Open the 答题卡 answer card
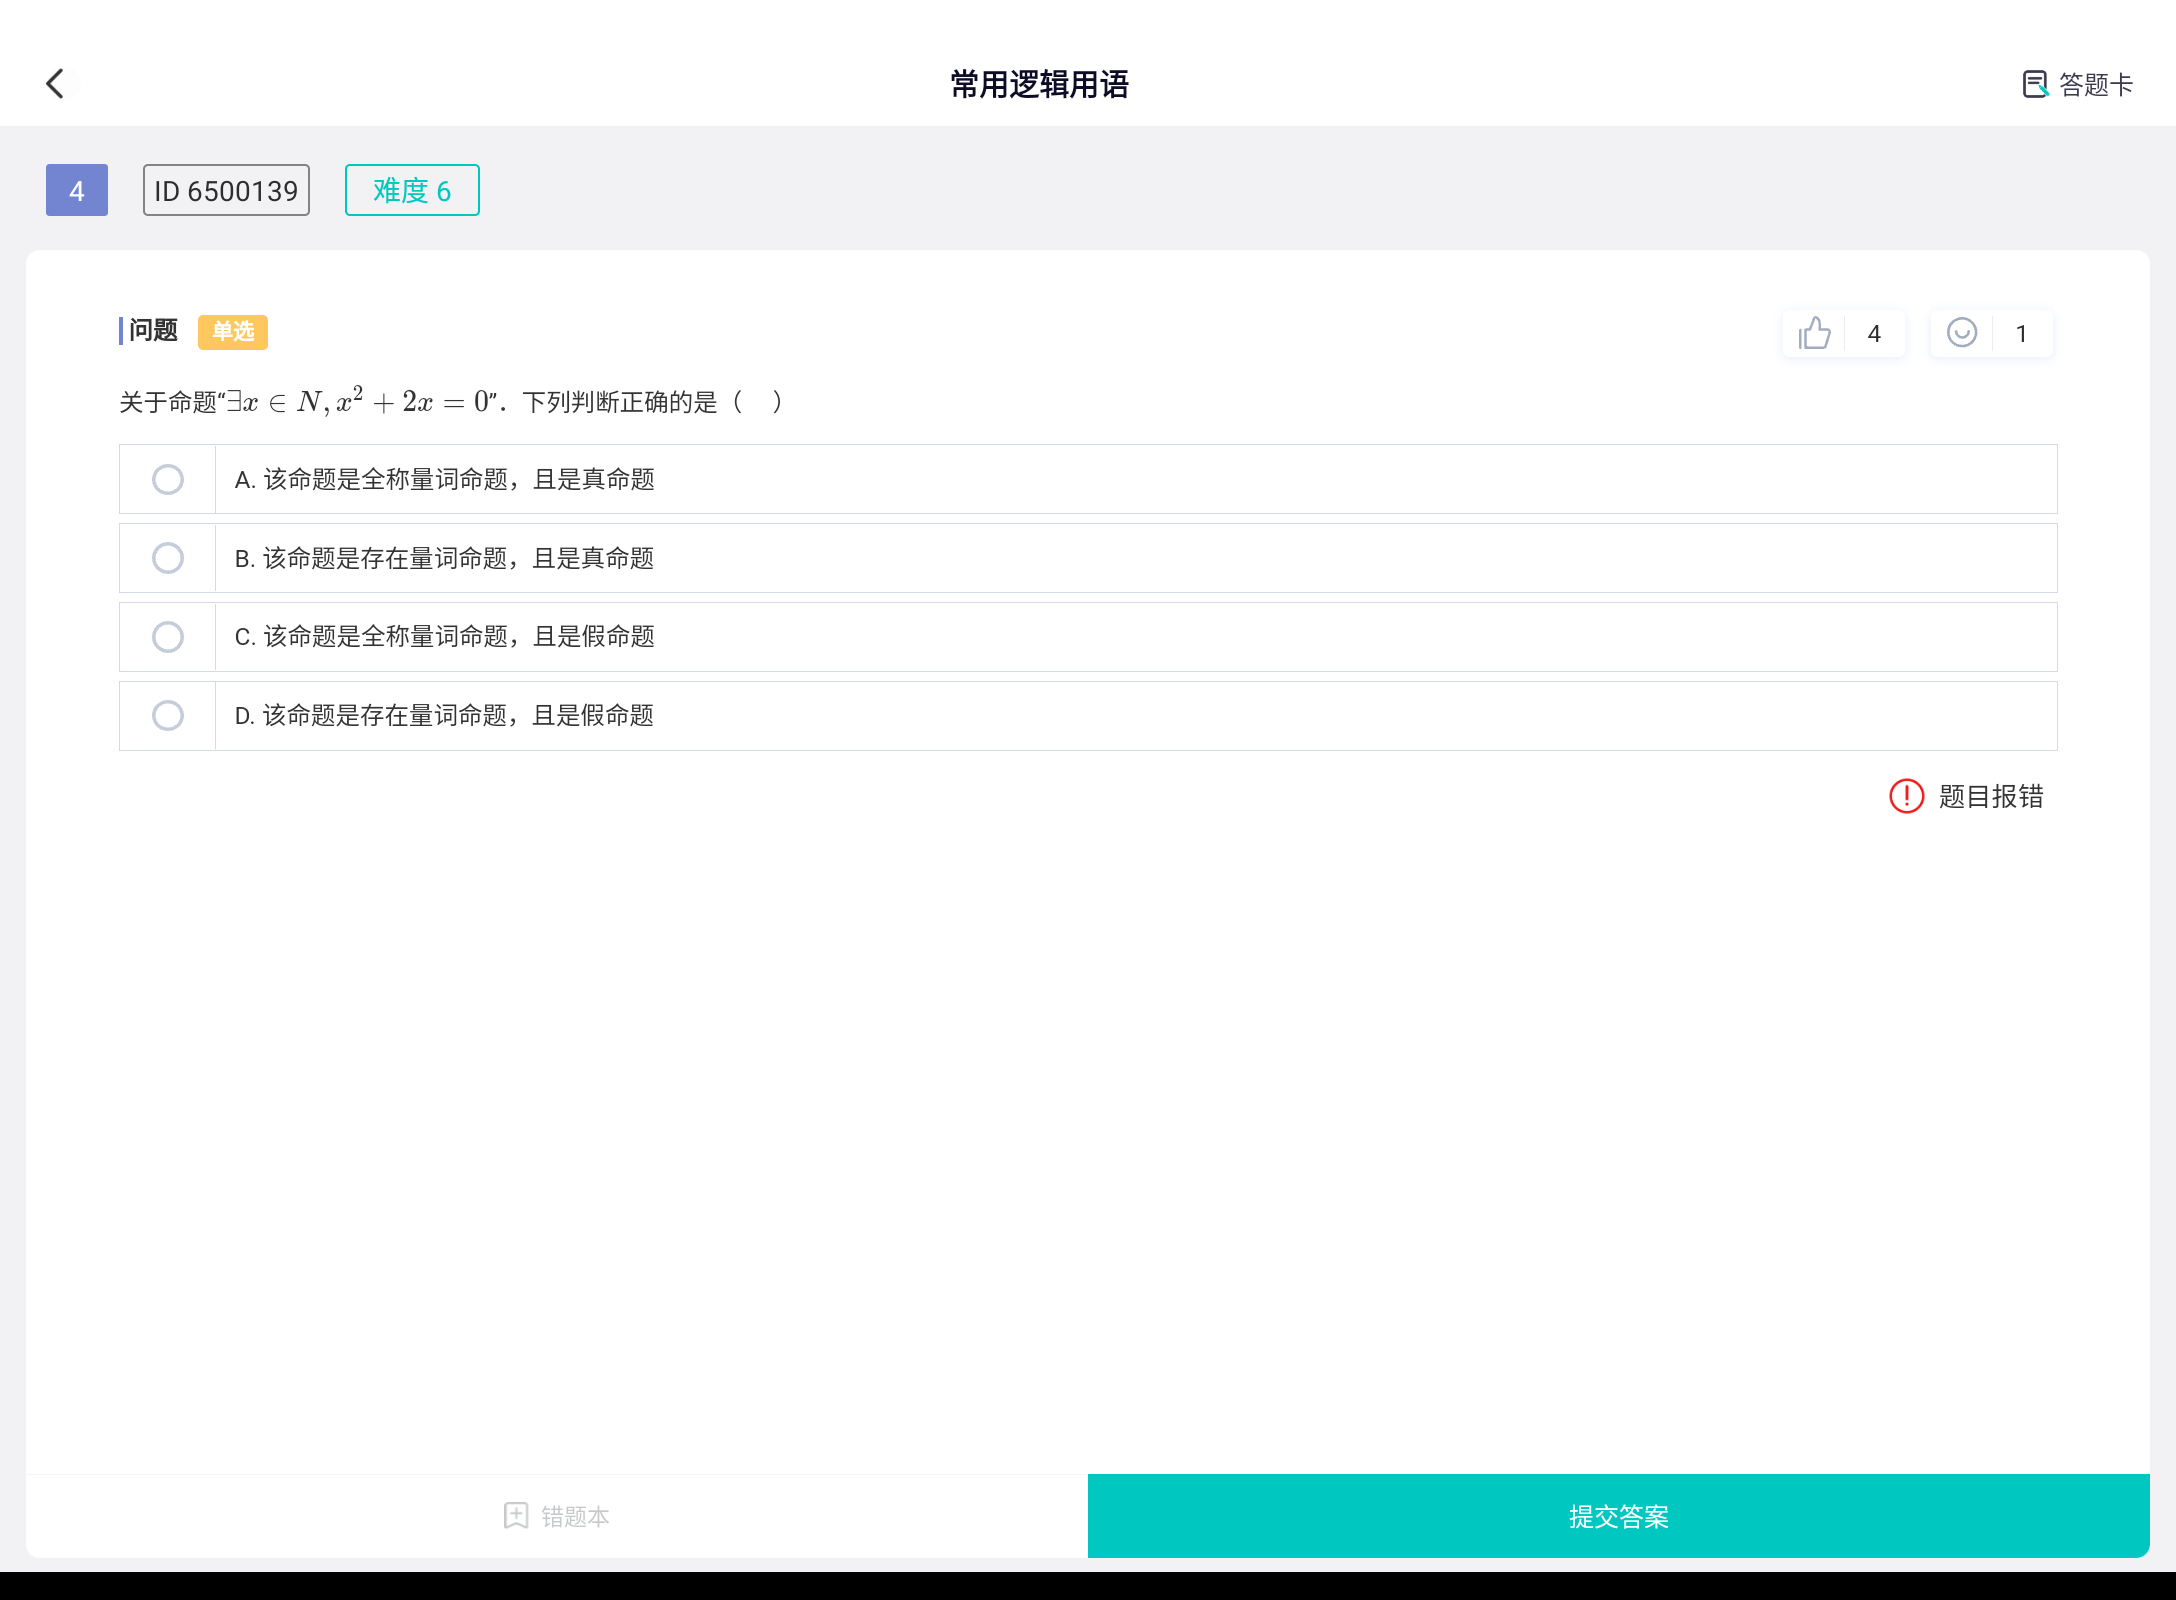 click(x=2077, y=84)
